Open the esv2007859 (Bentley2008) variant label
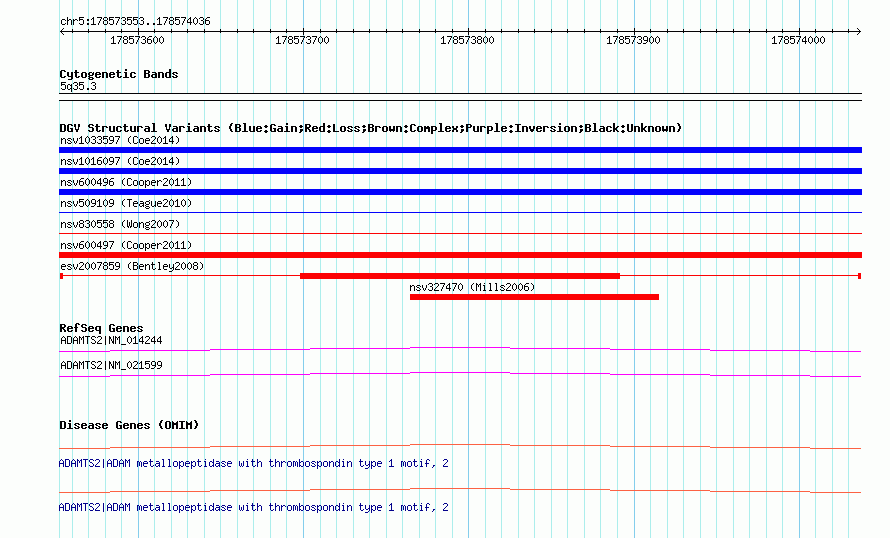890x538 pixels. 132,266
